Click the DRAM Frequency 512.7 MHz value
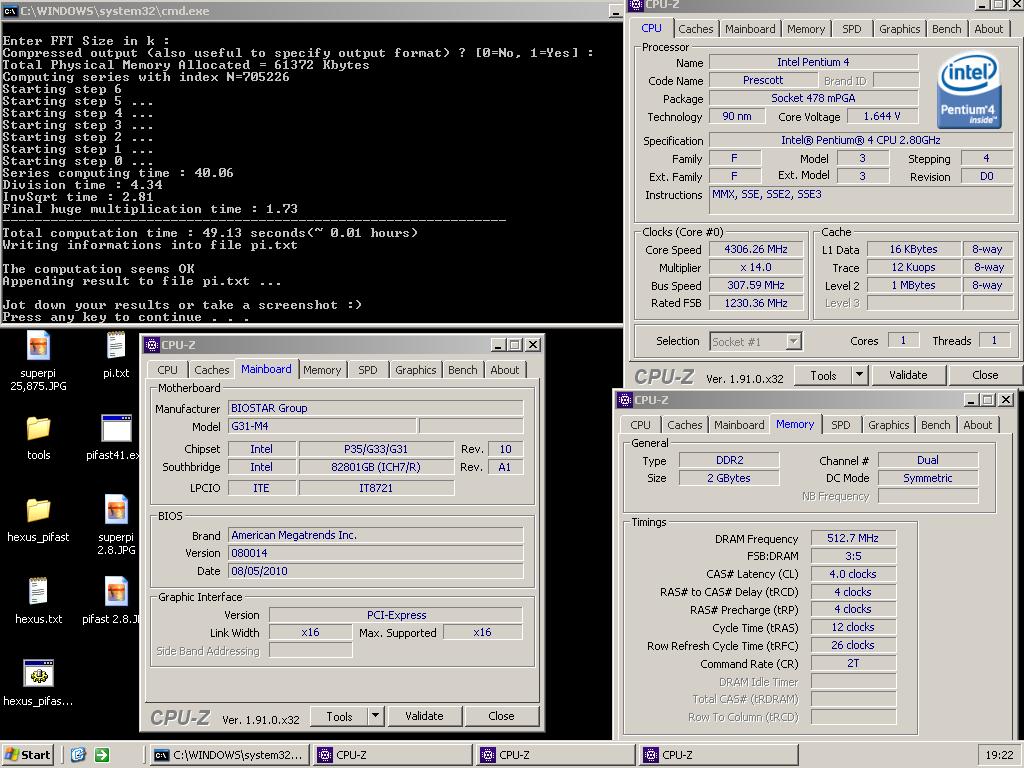1024x768 pixels. 853,538
